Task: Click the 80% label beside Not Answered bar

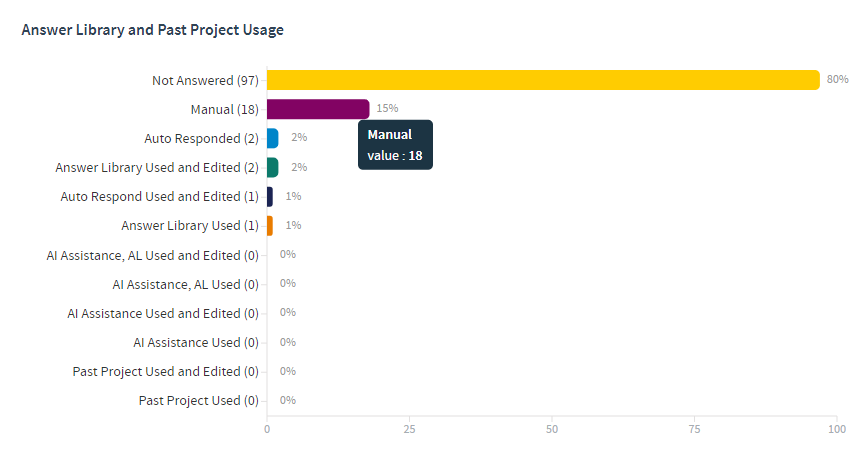Action: pos(837,79)
